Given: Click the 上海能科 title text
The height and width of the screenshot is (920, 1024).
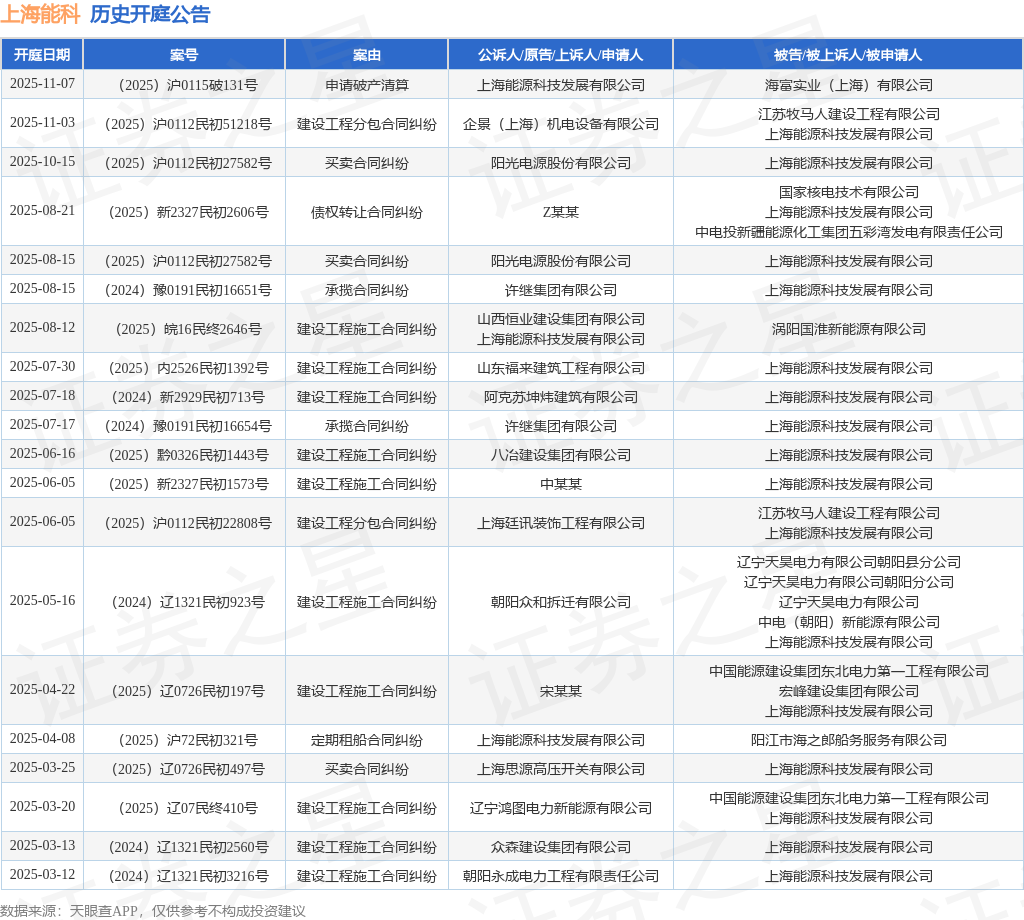Looking at the screenshot, I should point(40,14).
